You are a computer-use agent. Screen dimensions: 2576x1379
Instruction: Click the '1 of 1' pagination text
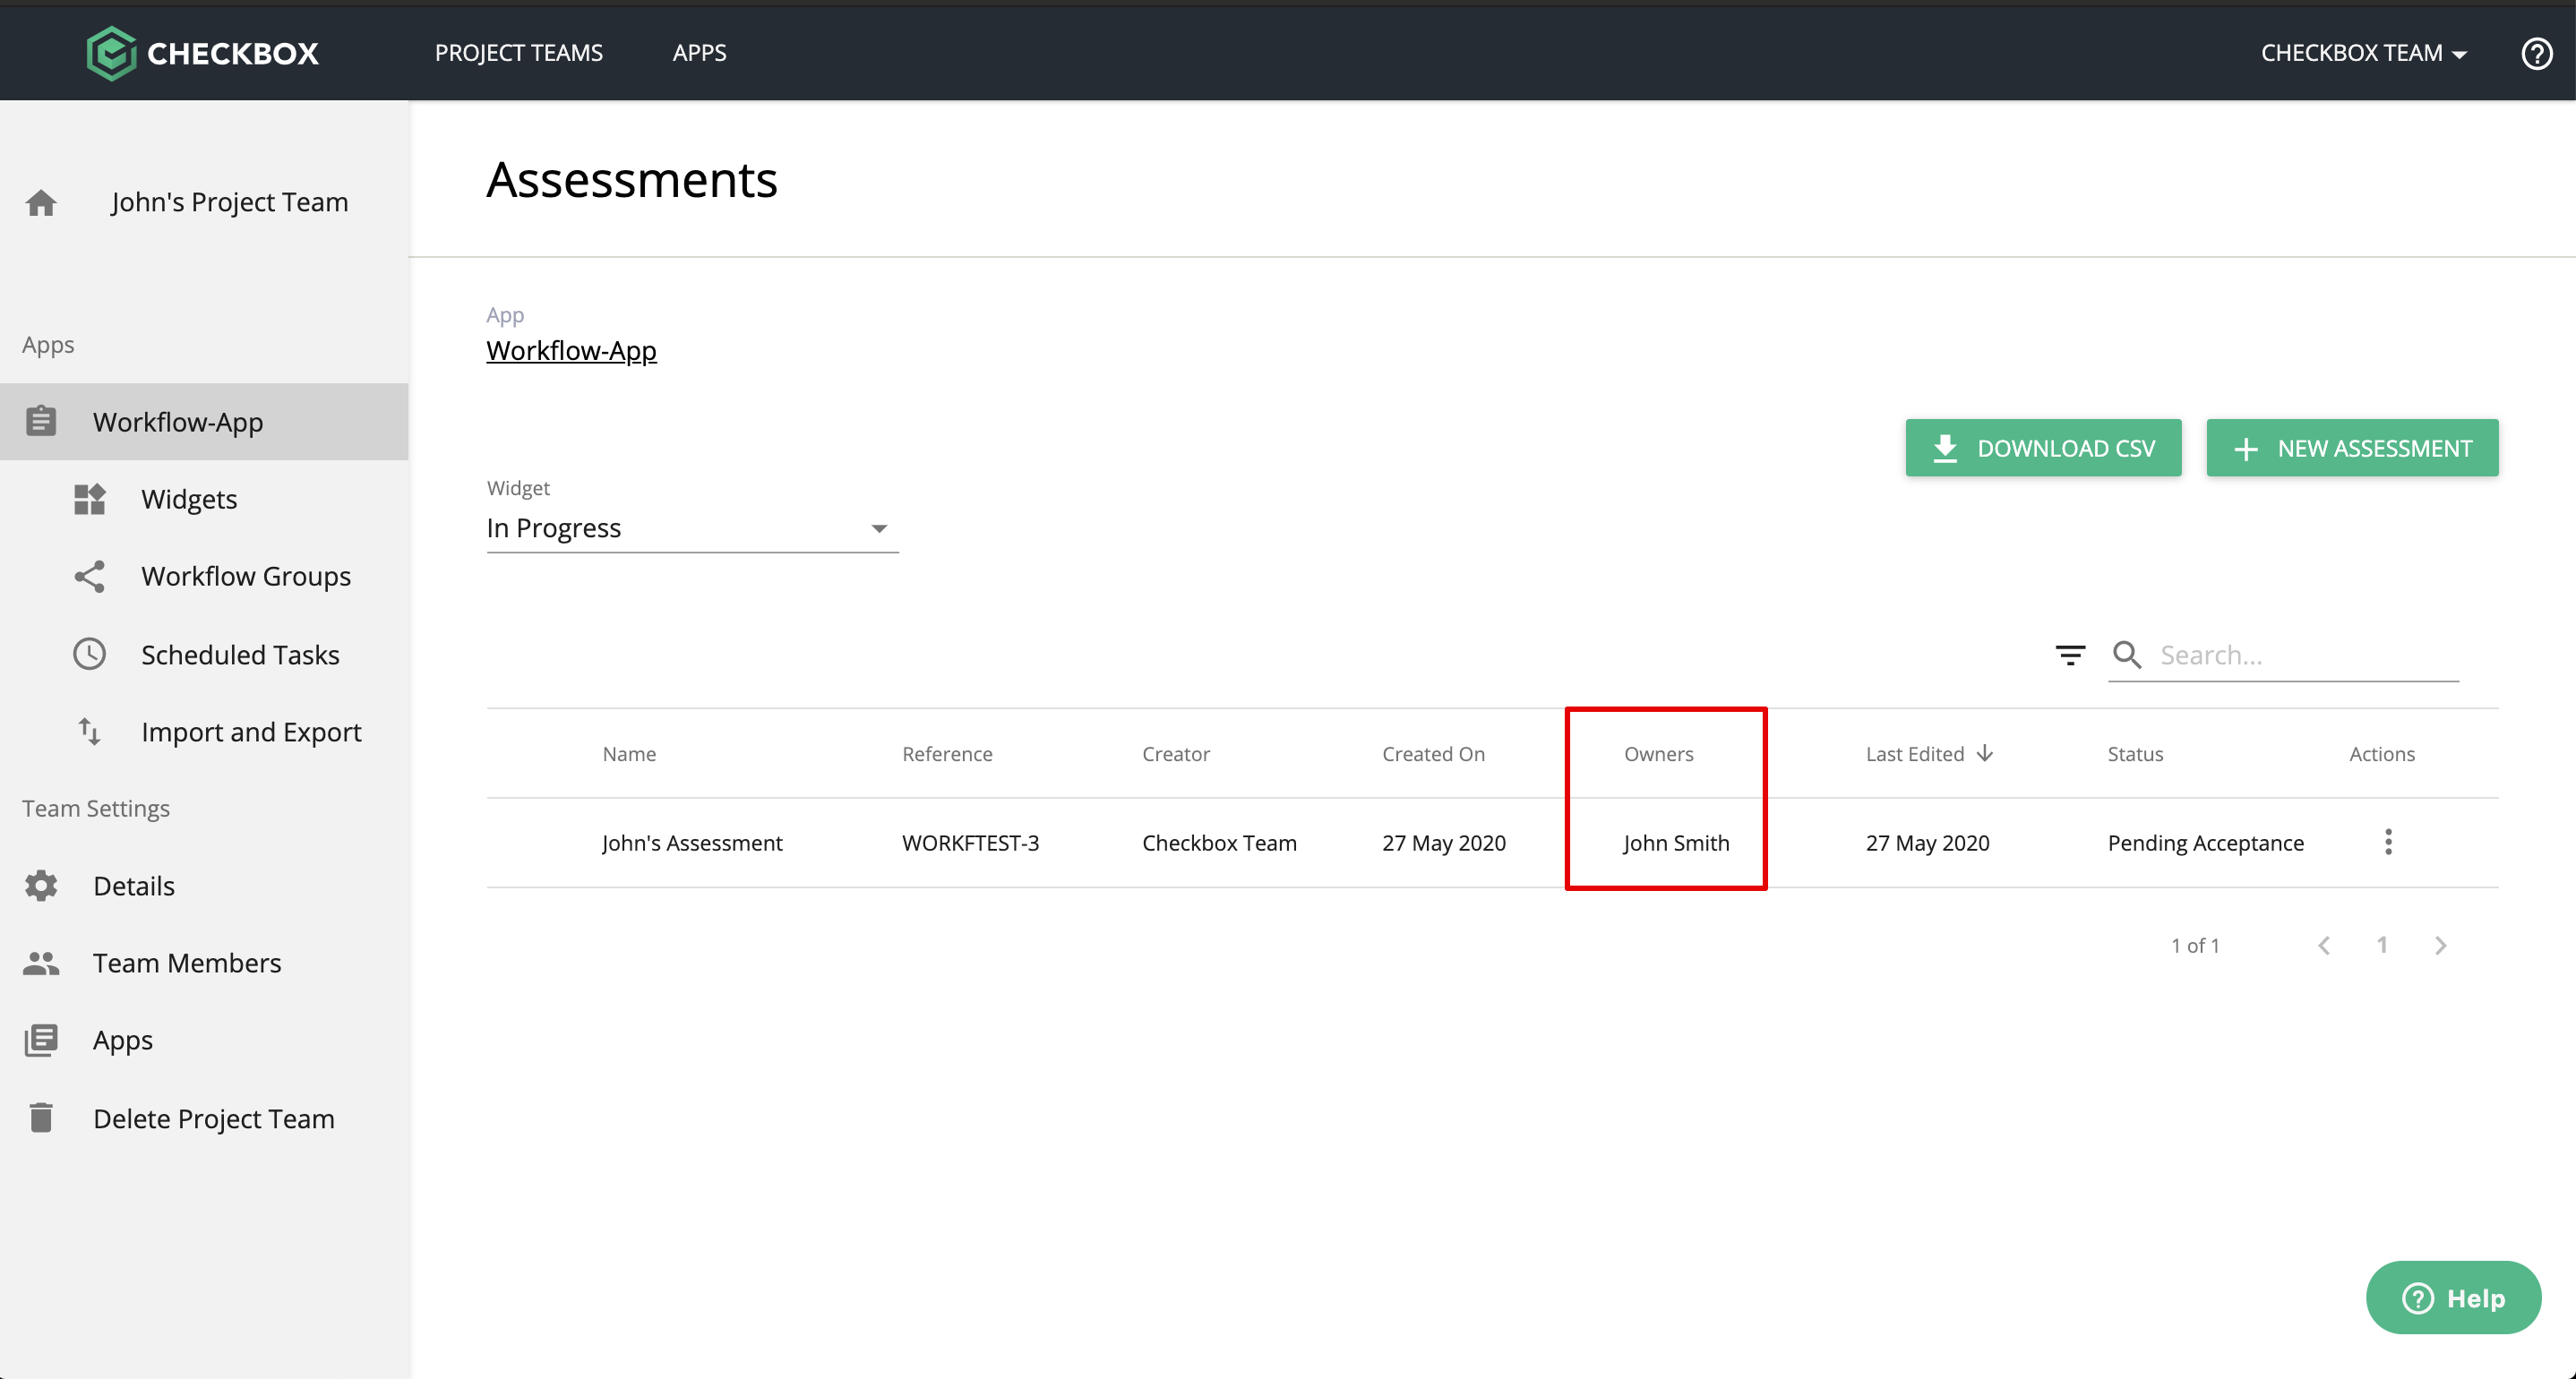(x=2195, y=945)
